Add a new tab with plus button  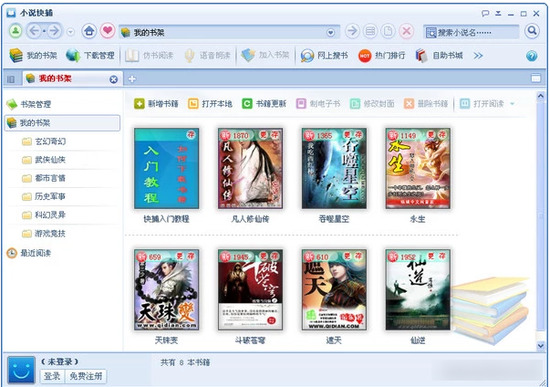pyautogui.click(x=132, y=79)
